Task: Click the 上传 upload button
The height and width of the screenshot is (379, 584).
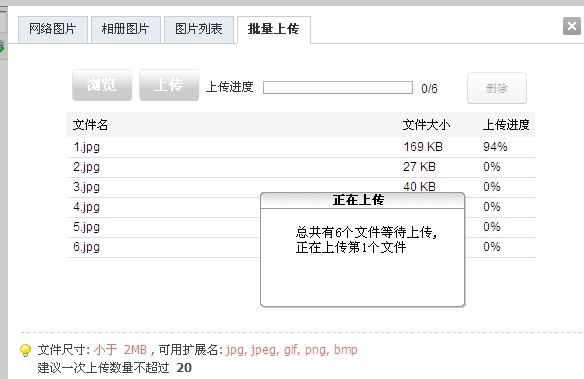Action: [169, 85]
